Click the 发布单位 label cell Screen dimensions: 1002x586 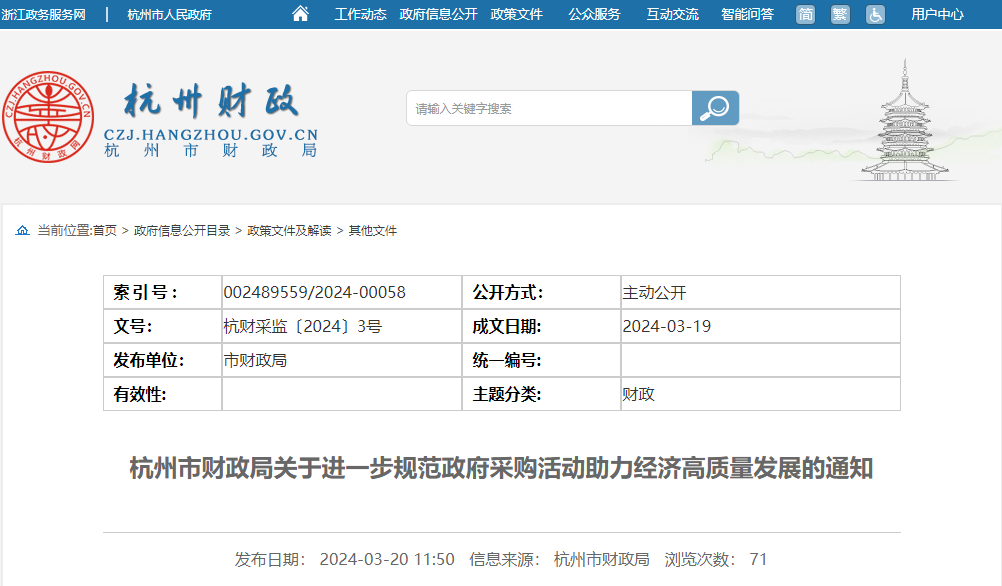(x=162, y=360)
